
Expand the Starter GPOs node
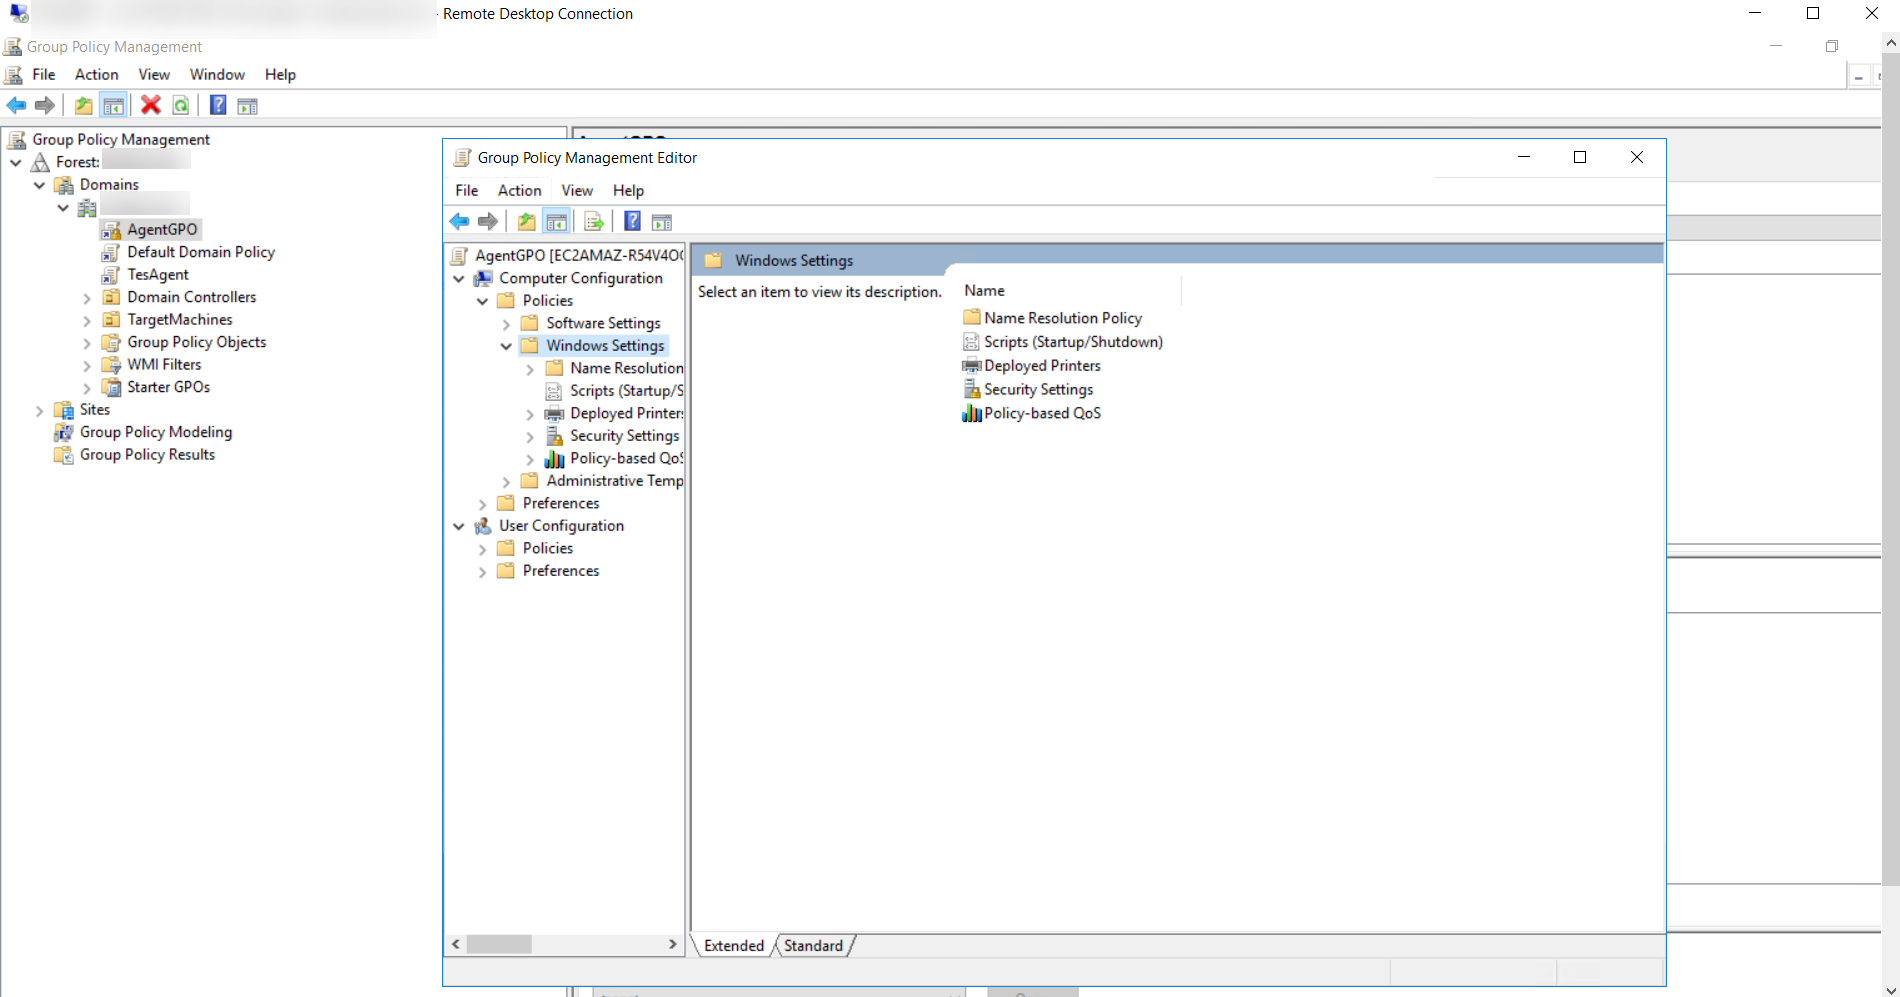tap(87, 388)
